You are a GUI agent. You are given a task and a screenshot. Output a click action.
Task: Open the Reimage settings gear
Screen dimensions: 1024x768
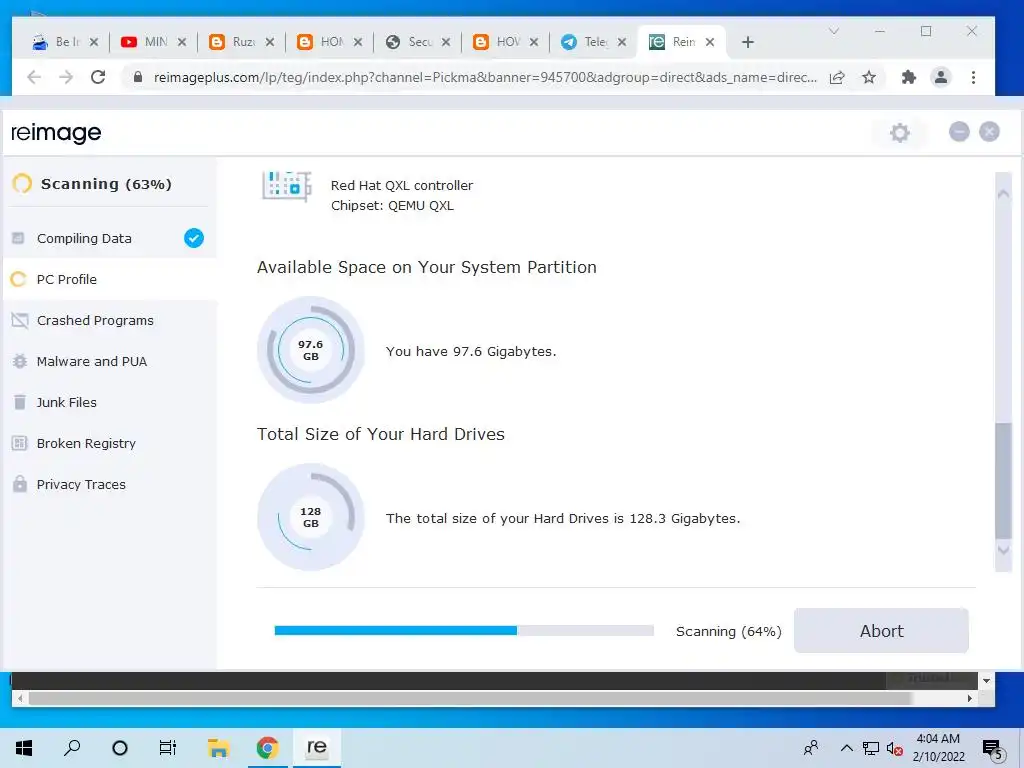(x=899, y=133)
